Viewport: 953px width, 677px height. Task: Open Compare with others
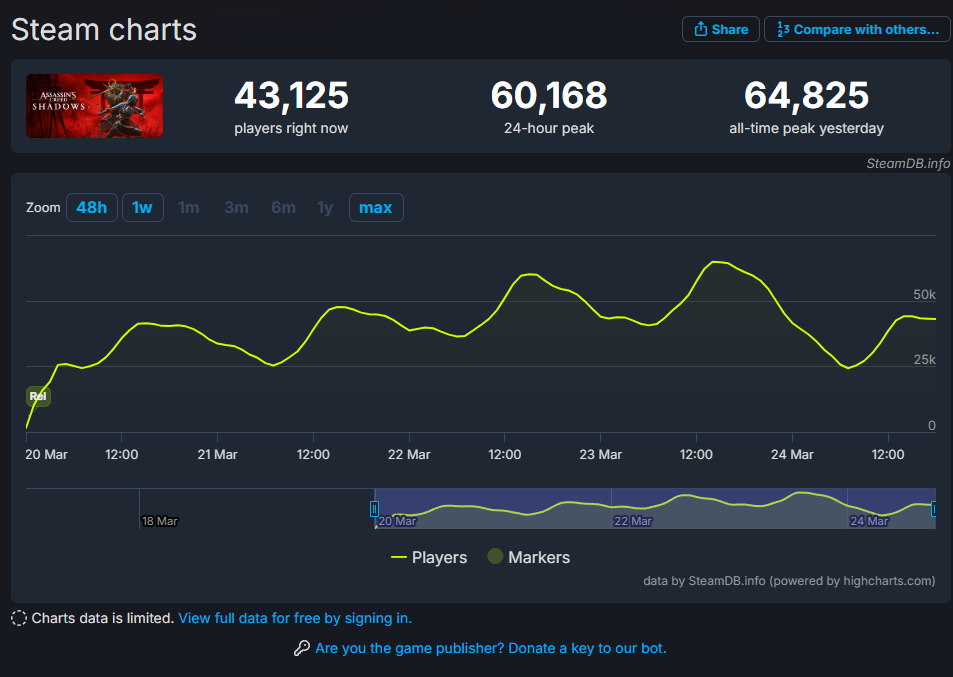pos(858,29)
